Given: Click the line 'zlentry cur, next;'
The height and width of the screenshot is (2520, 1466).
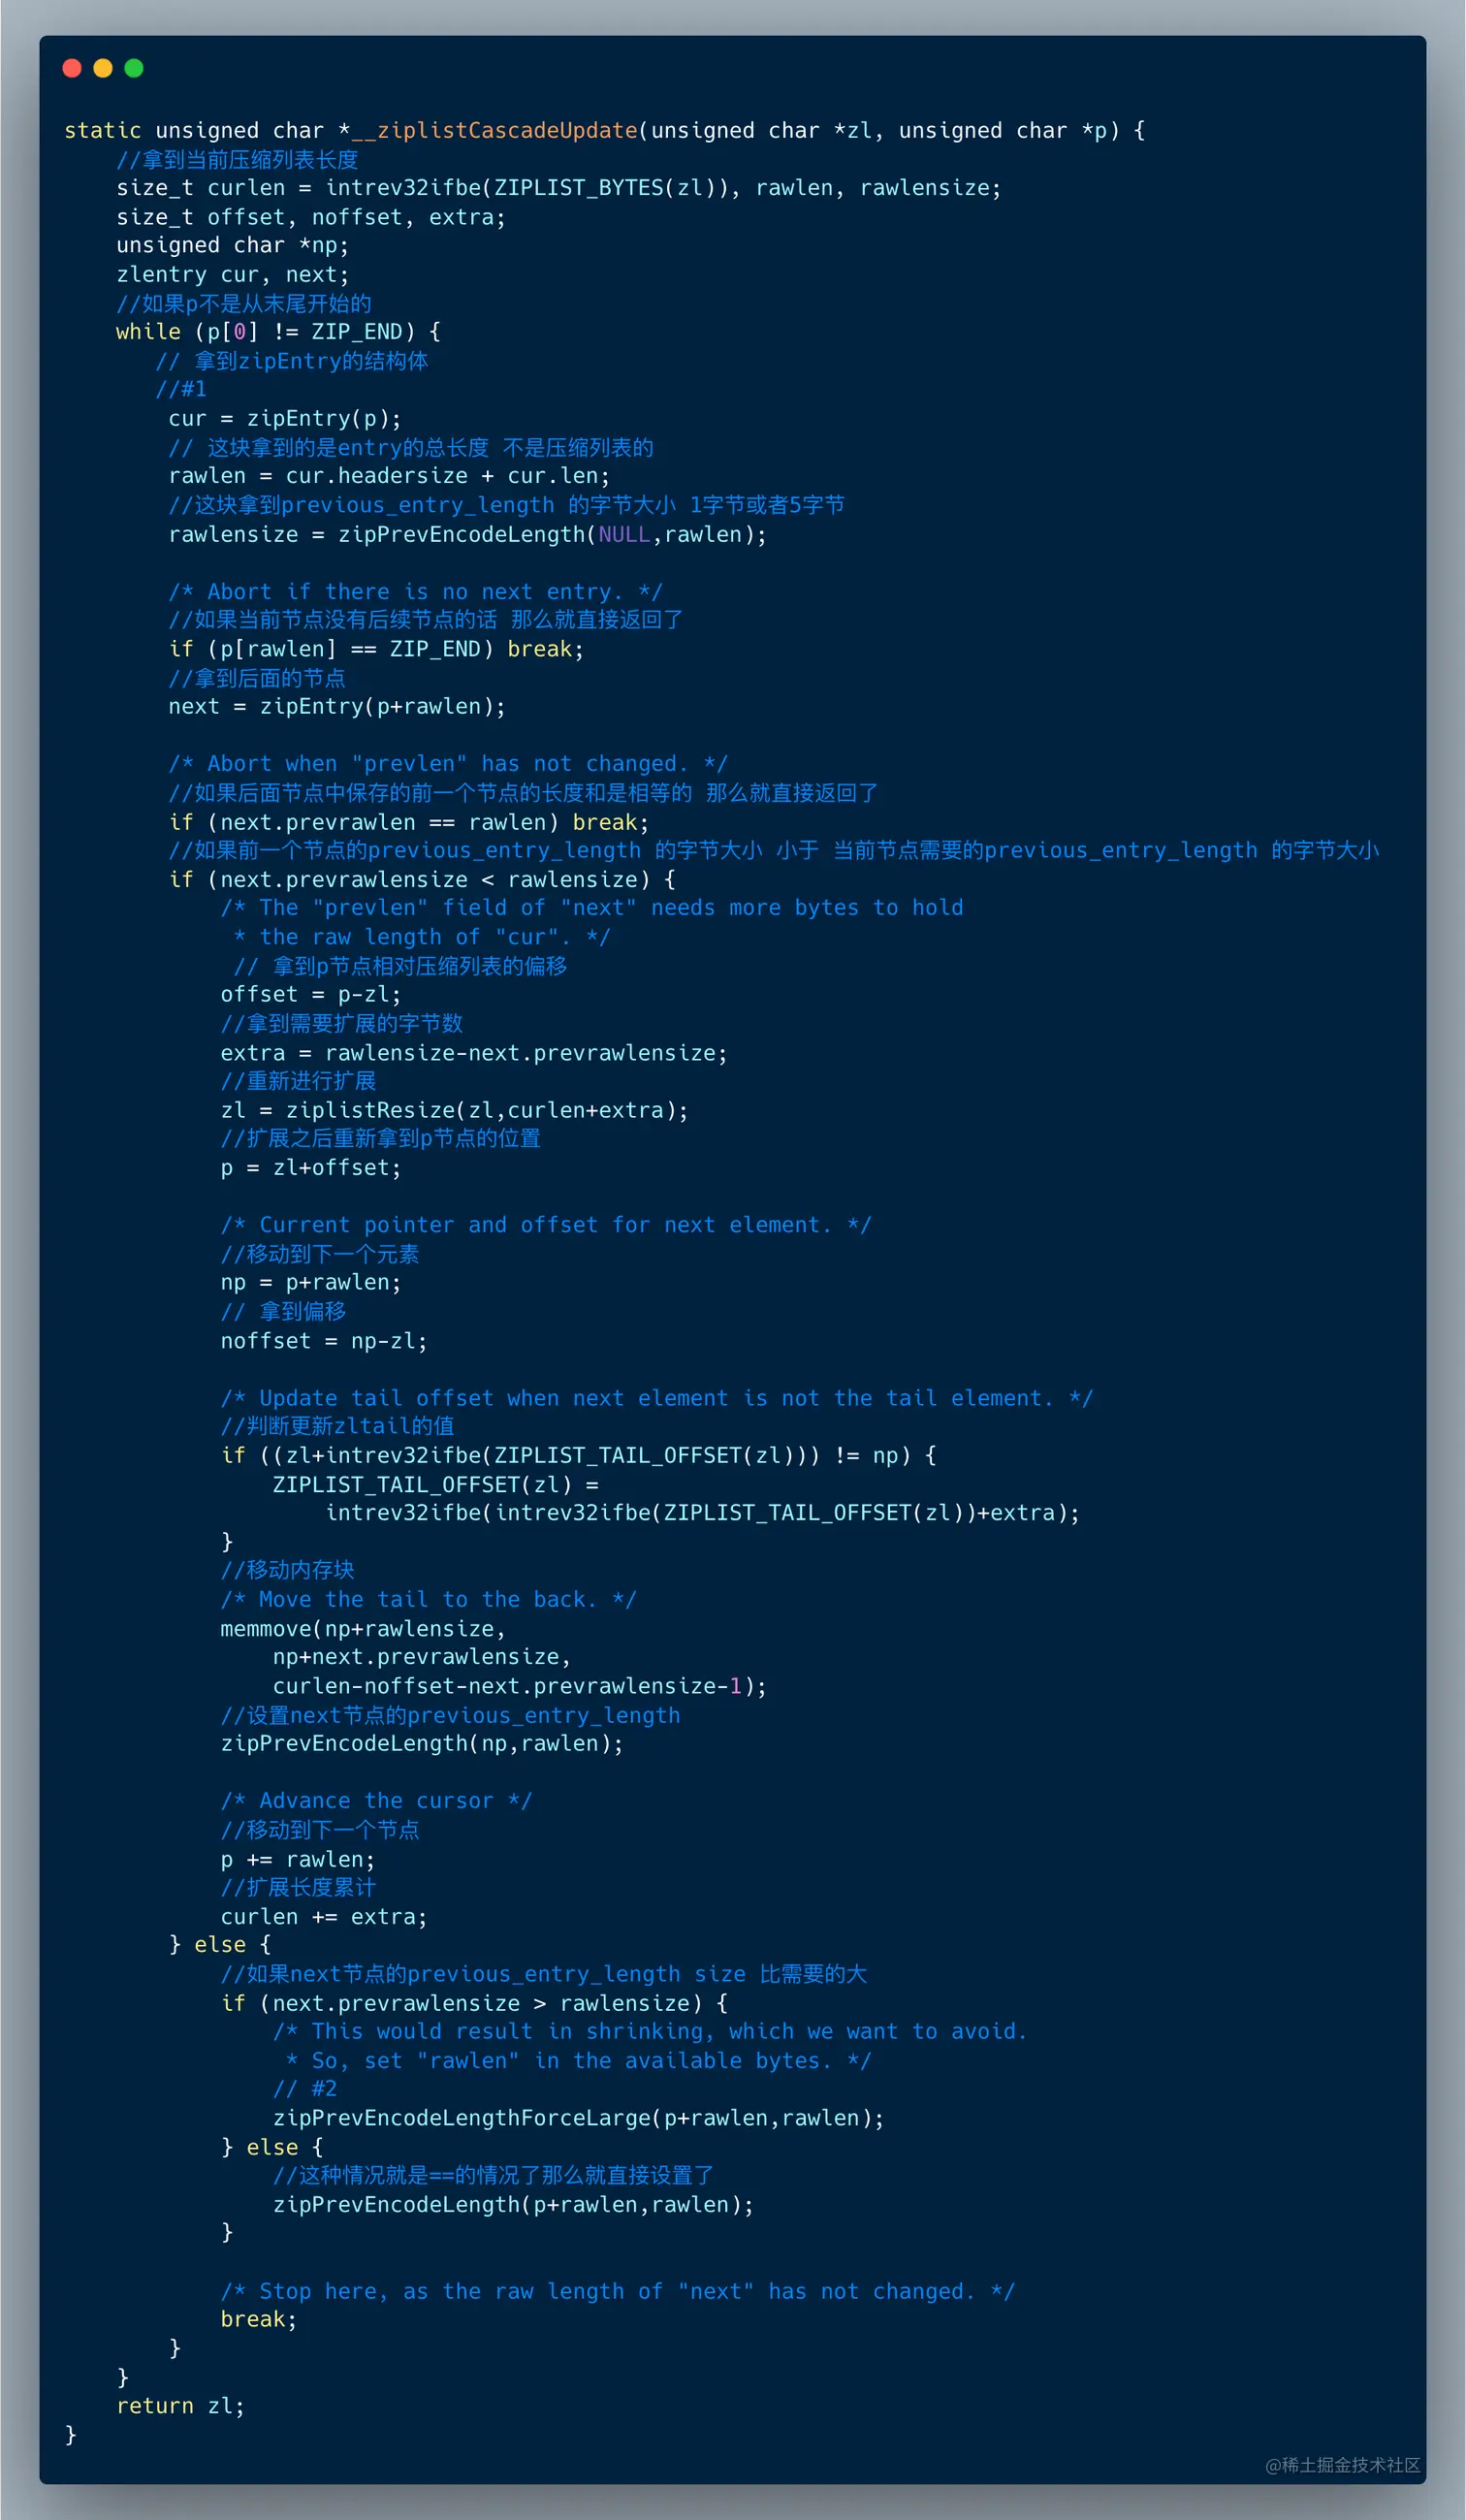Looking at the screenshot, I should pyautogui.click(x=233, y=274).
